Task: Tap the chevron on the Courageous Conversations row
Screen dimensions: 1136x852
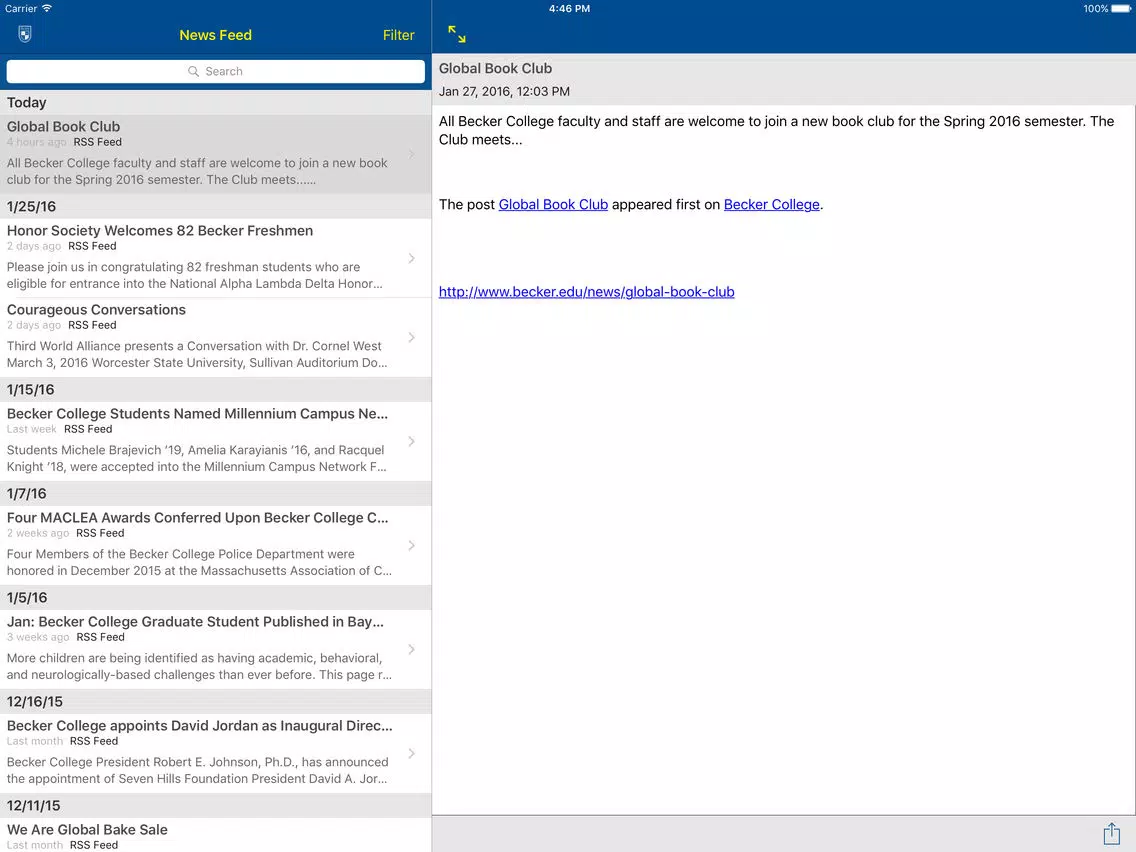Action: (x=412, y=338)
